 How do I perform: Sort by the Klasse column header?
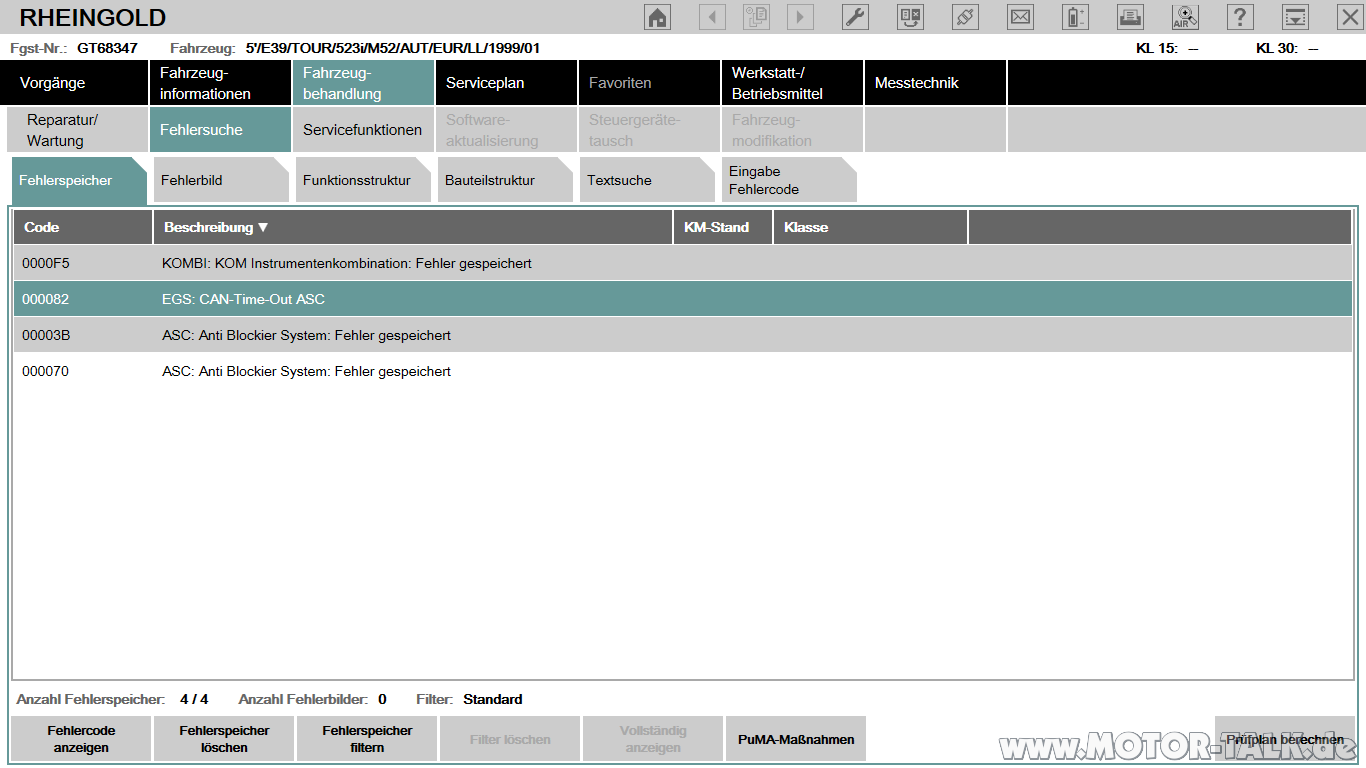click(870, 227)
